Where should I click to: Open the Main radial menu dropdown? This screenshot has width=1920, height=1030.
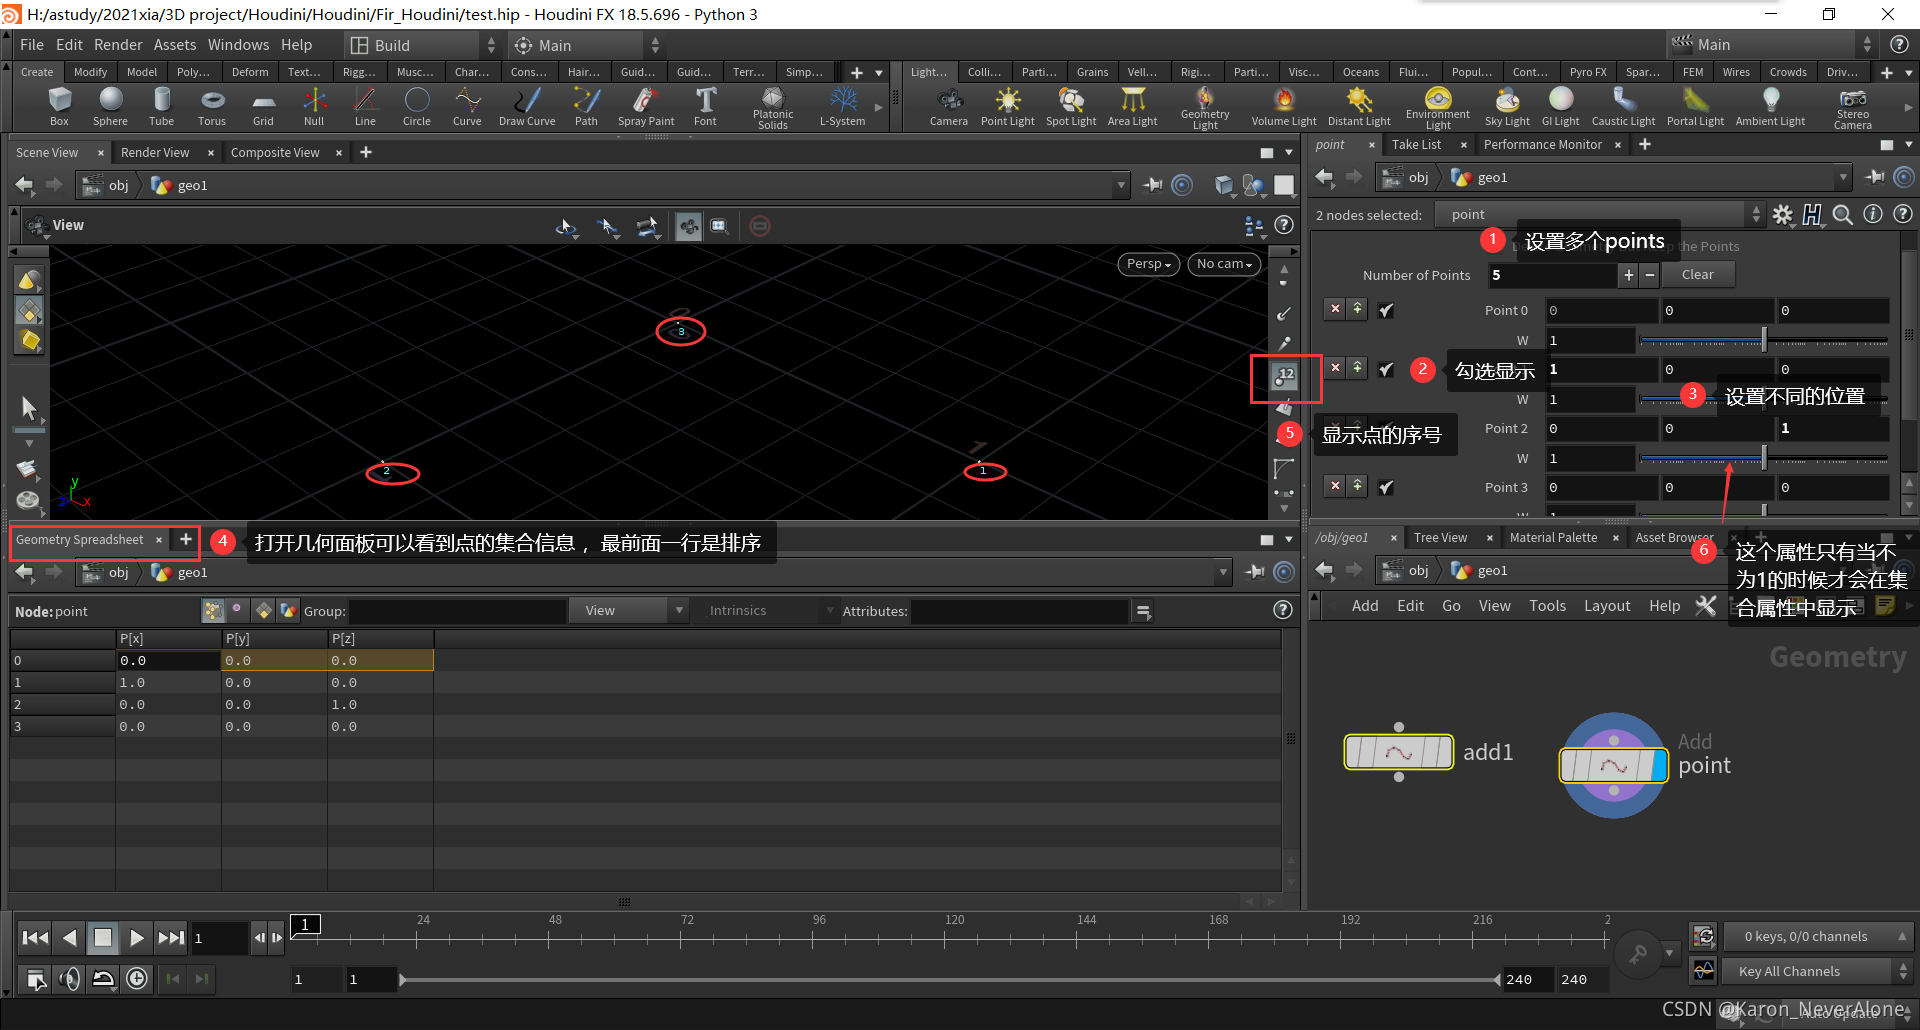coord(587,45)
